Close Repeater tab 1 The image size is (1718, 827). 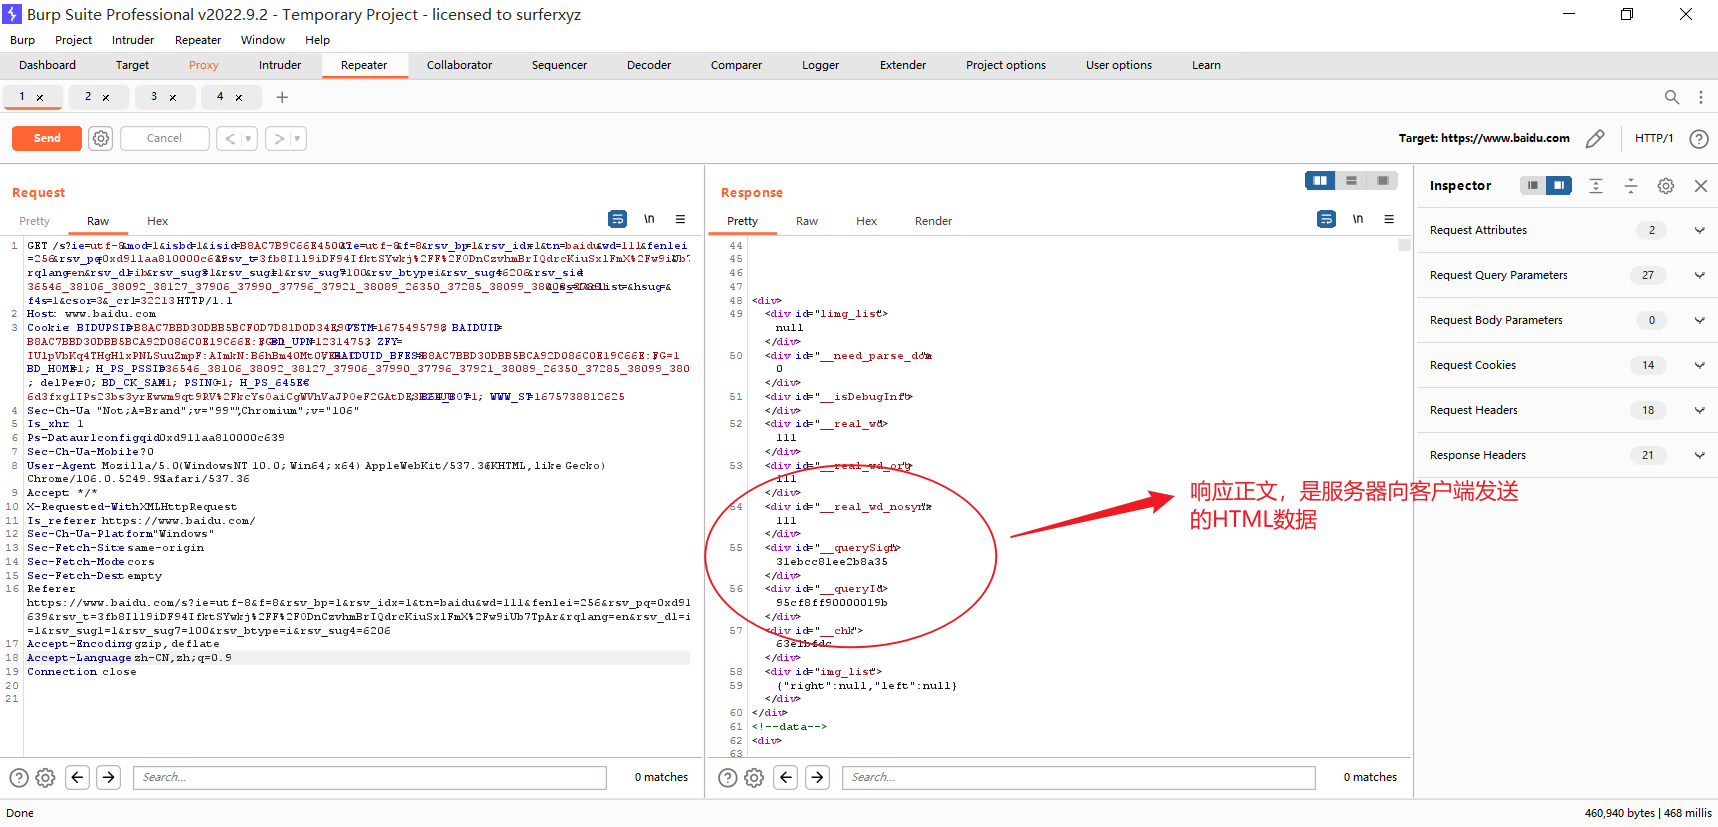[40, 98]
